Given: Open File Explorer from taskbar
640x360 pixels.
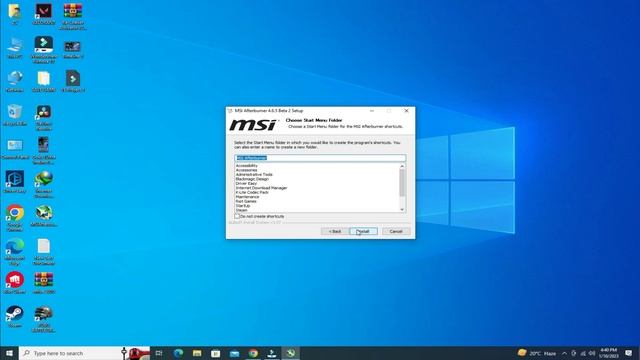Looking at the screenshot, I should pyautogui.click(x=197, y=353).
